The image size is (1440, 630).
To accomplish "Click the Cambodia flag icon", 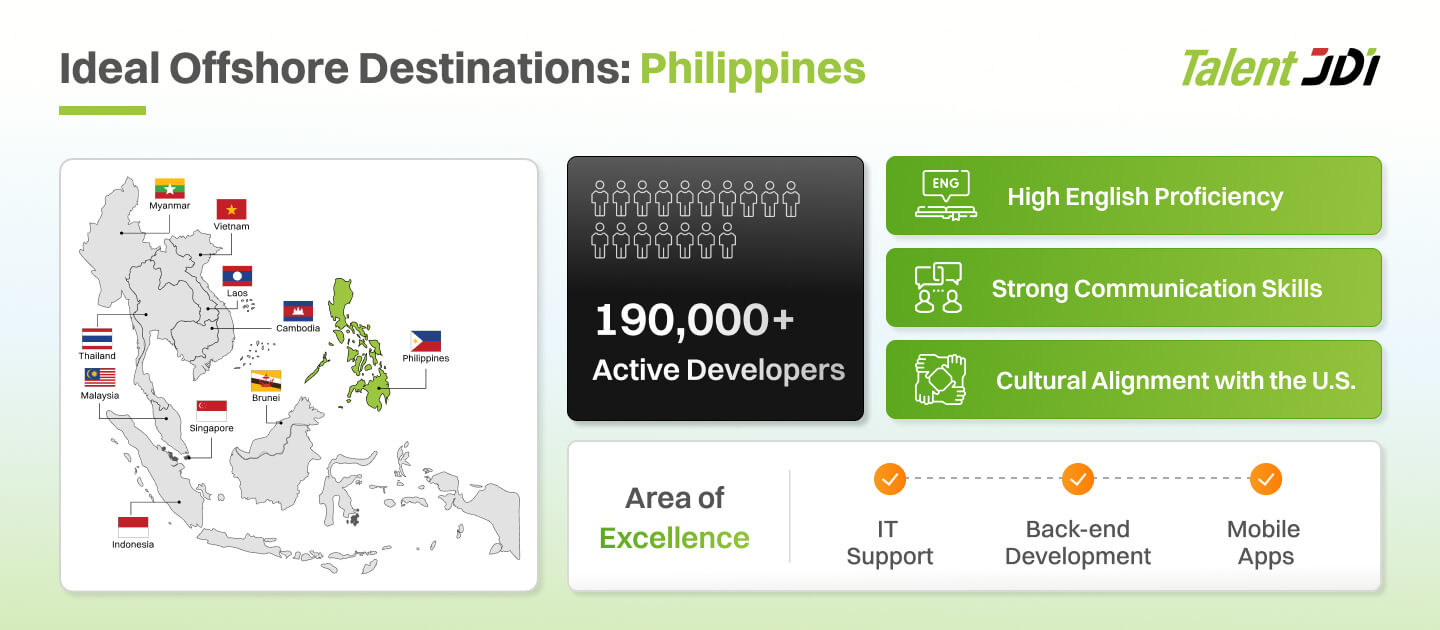I will coord(298,311).
